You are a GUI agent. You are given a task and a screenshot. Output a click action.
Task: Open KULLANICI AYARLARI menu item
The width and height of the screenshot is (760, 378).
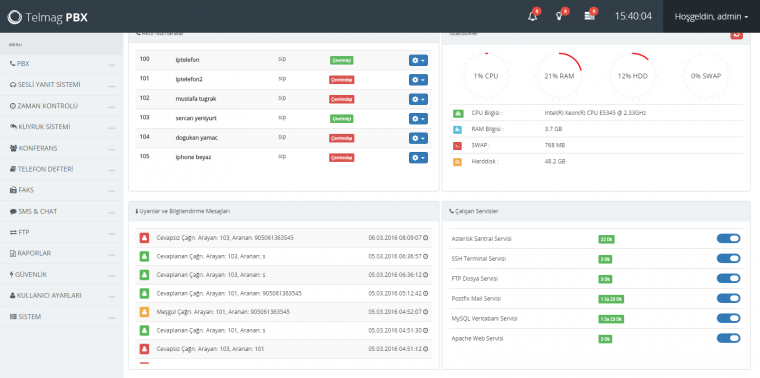62,296
